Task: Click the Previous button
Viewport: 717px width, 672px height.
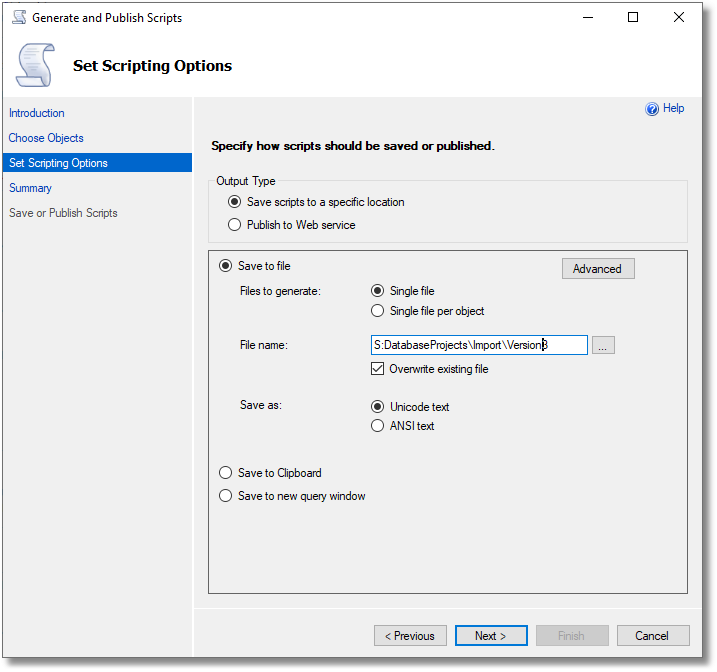Action: 410,636
